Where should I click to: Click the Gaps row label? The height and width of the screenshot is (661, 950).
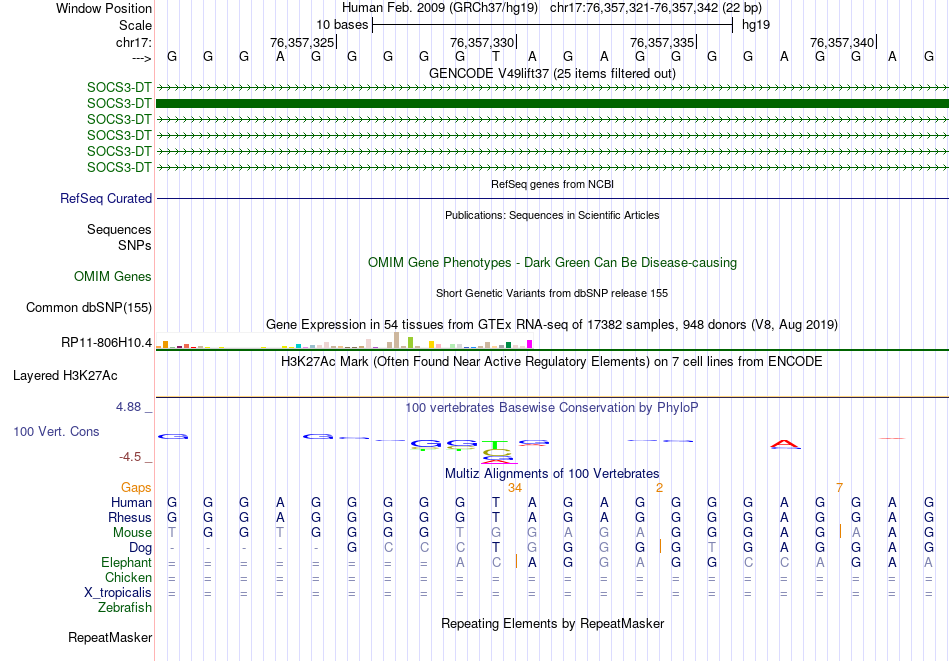[x=136, y=488]
